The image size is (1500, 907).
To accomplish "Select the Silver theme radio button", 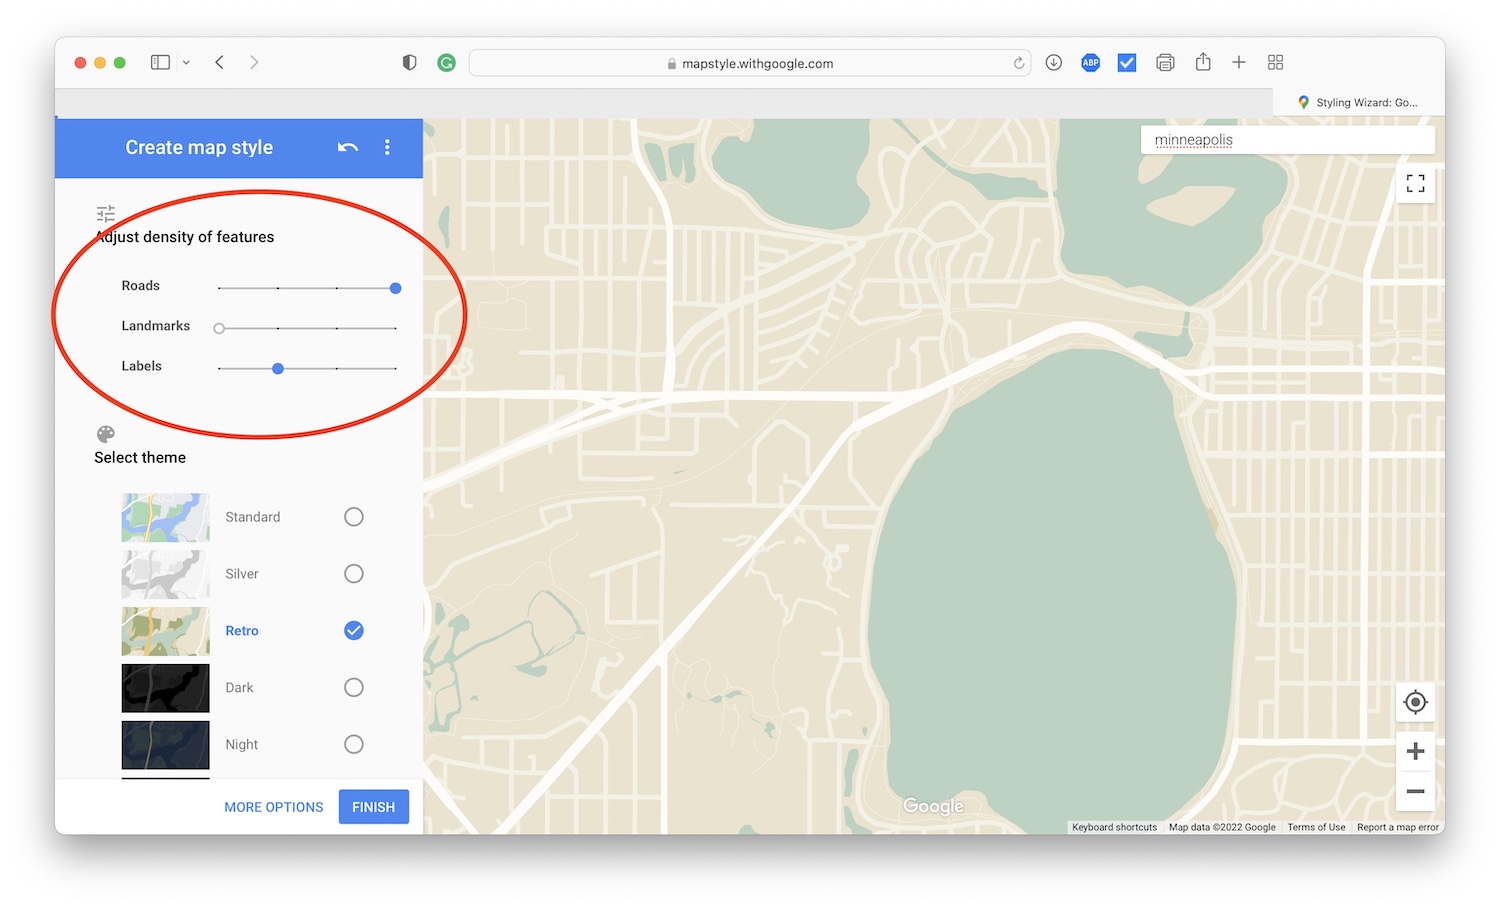I will click(353, 573).
